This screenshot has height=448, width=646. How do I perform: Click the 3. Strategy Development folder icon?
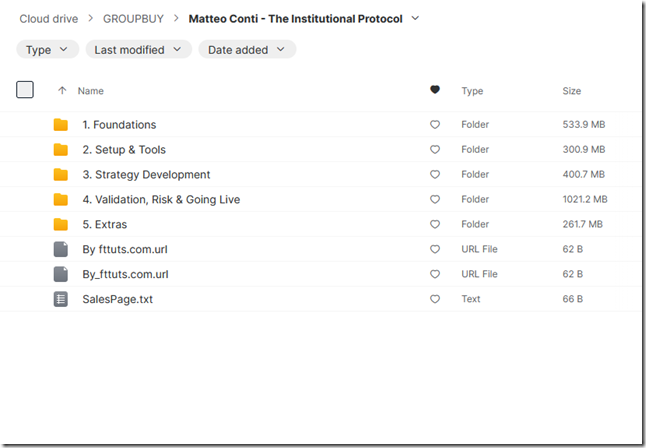pos(61,174)
